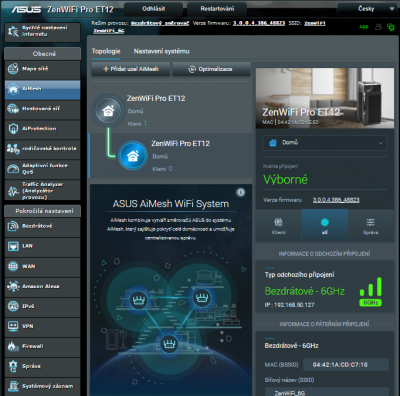Open Adaptivní funkce QoS gauge icon

point(13,169)
